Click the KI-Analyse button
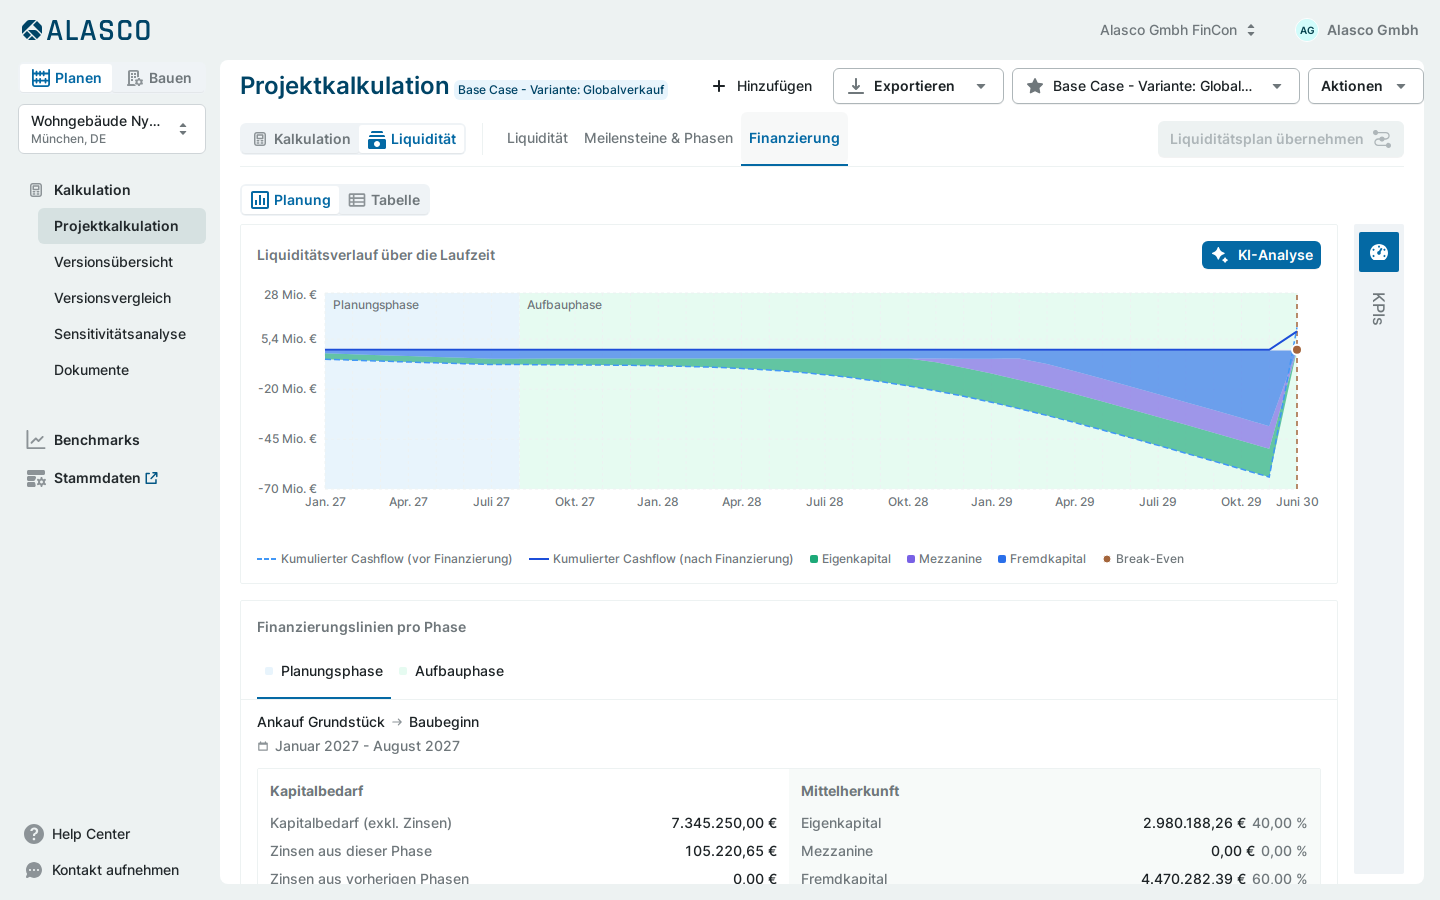The width and height of the screenshot is (1440, 900). (x=1261, y=255)
